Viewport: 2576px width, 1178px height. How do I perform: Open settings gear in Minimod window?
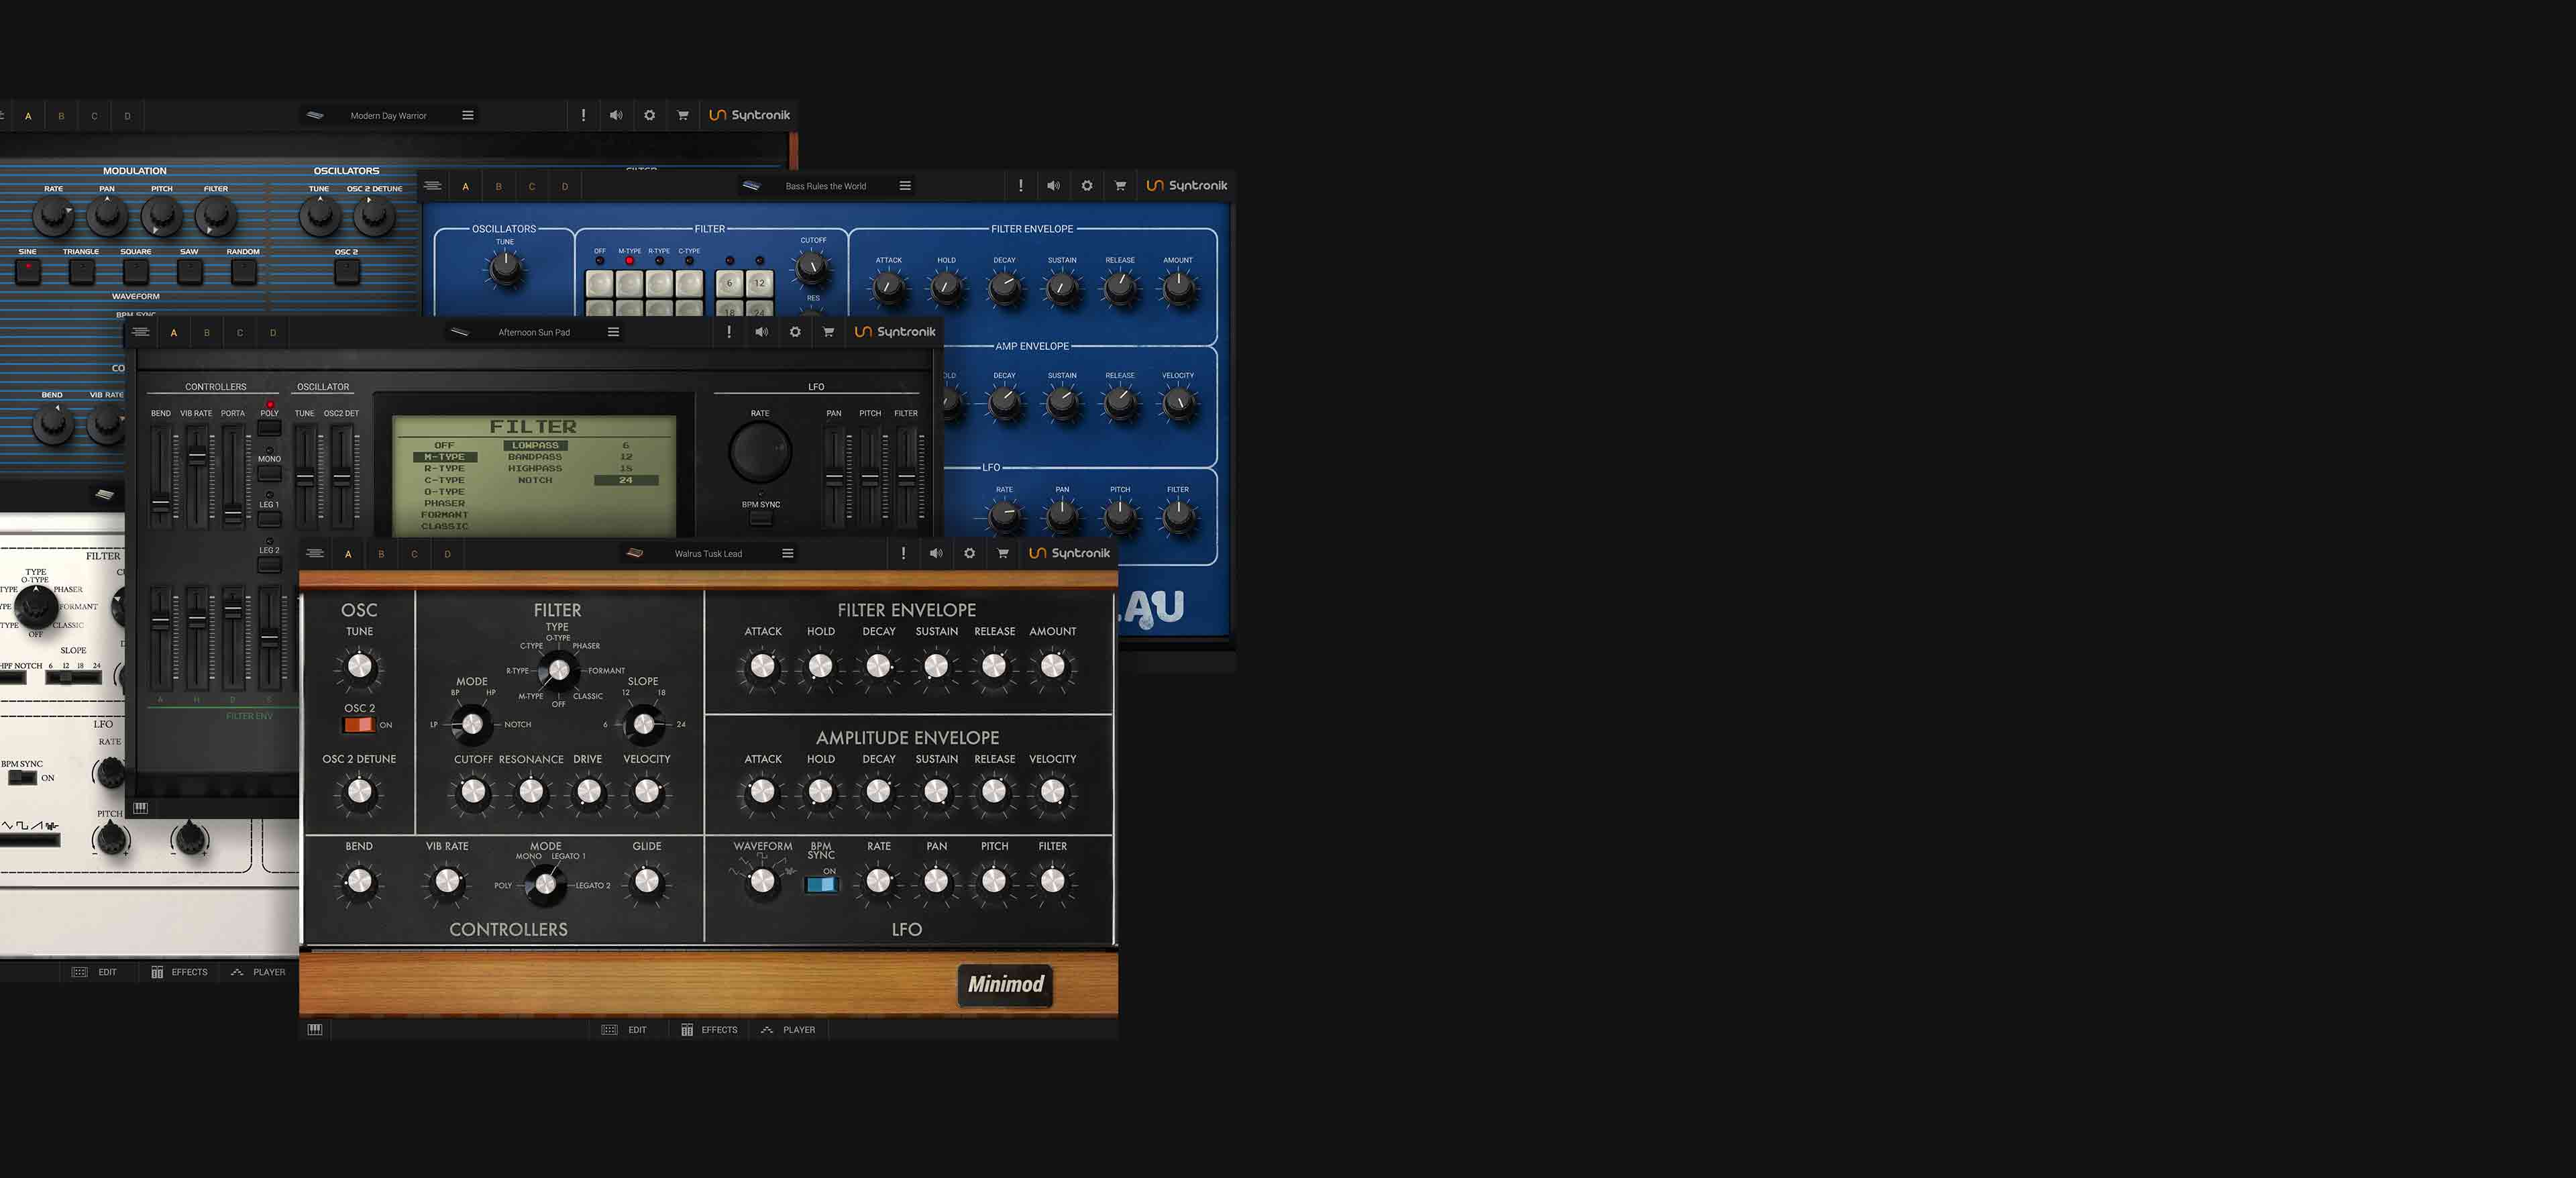point(969,553)
